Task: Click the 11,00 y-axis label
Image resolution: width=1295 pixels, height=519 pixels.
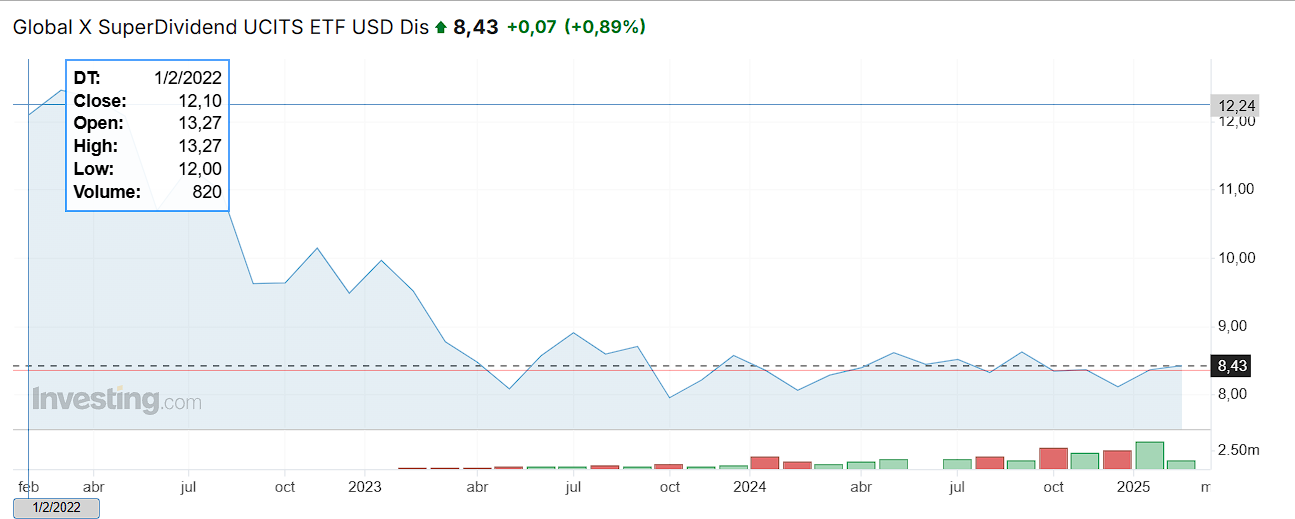Action: click(1237, 189)
